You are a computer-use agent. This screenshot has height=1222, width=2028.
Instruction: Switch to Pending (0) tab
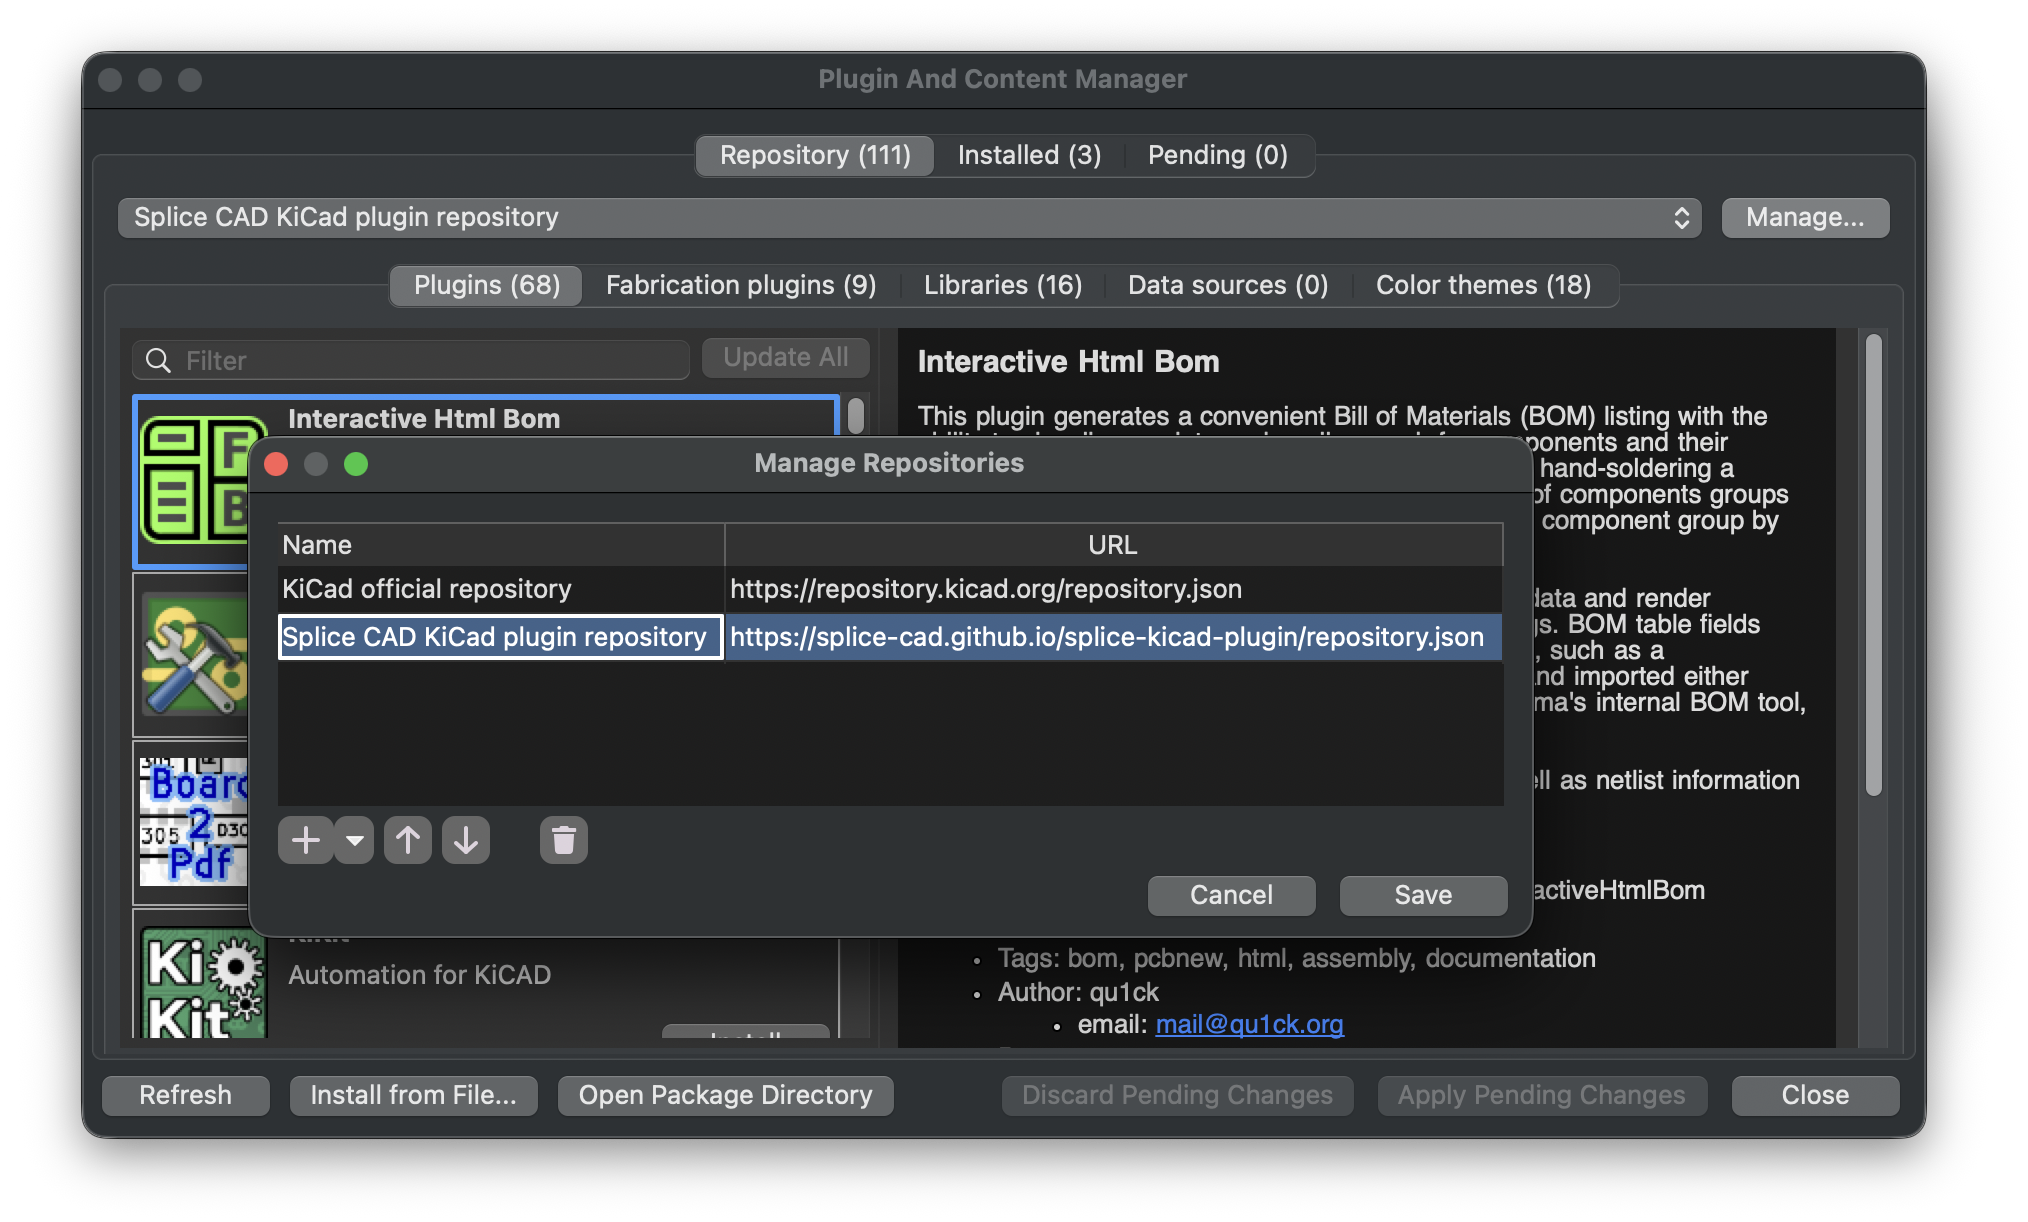[1217, 156]
